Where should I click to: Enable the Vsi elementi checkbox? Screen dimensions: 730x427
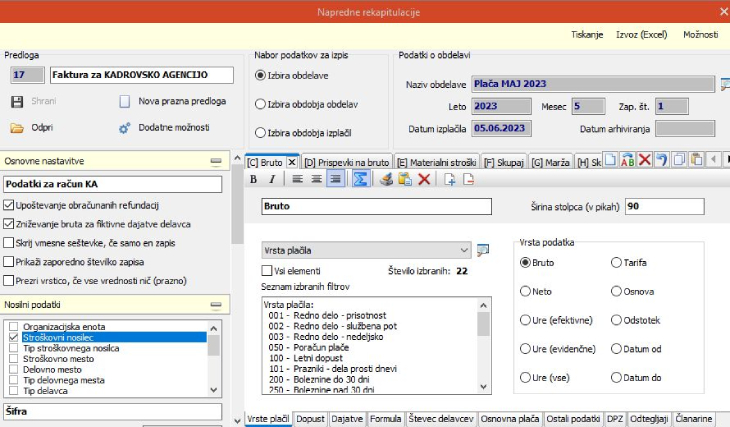click(266, 270)
